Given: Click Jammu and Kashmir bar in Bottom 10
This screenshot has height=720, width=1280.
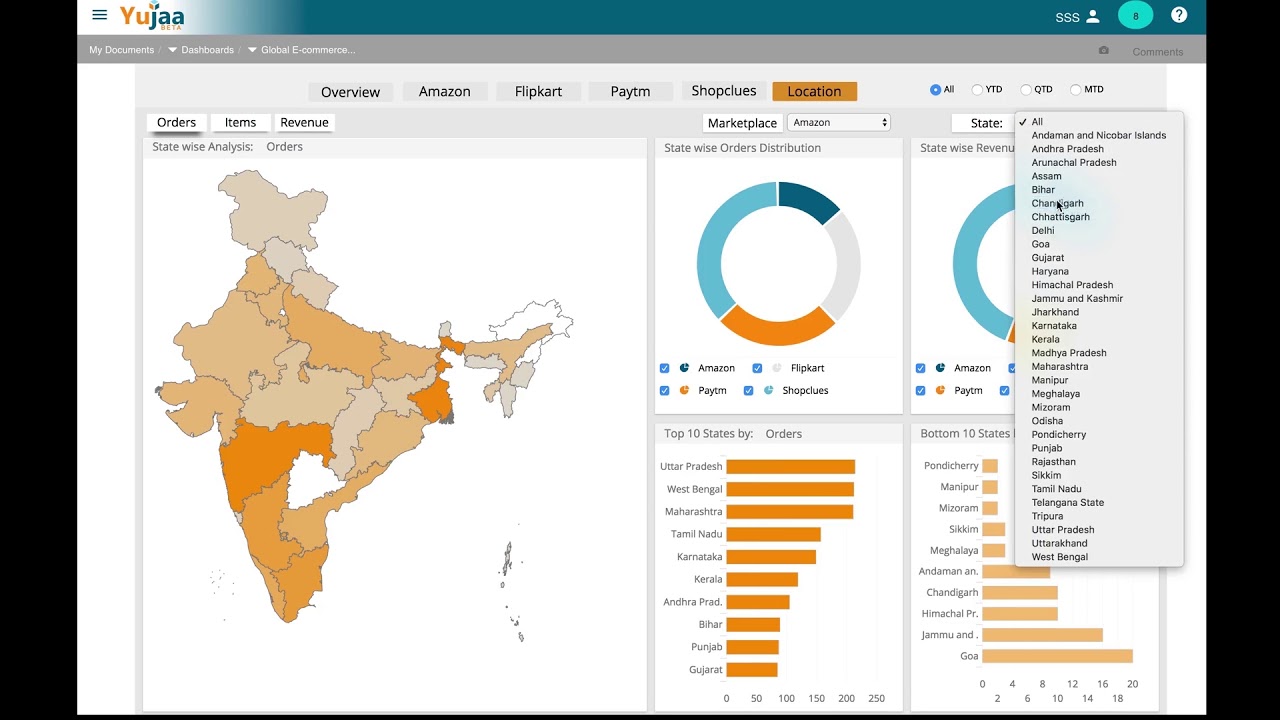Looking at the screenshot, I should pos(1042,635).
